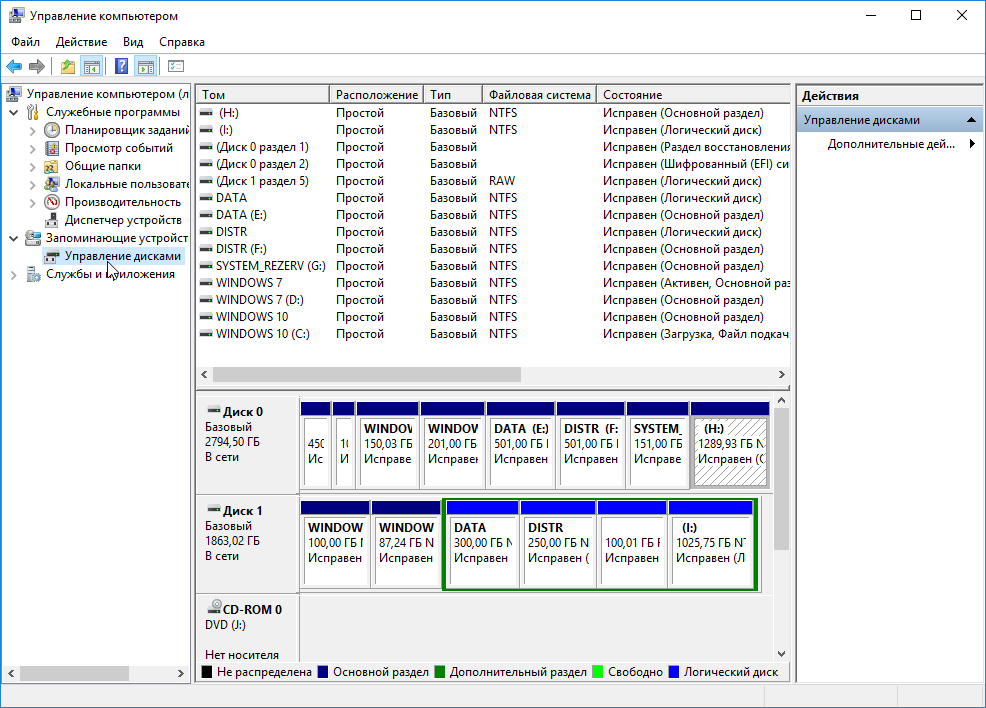Sort by the Том column header
This screenshot has width=986, height=708.
coord(263,94)
